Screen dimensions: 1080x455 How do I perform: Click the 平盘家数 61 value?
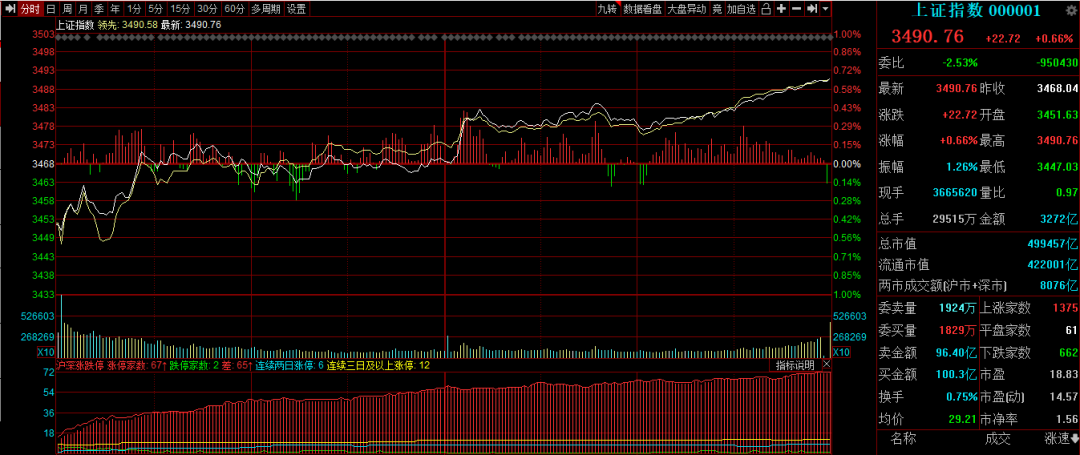click(x=1071, y=330)
